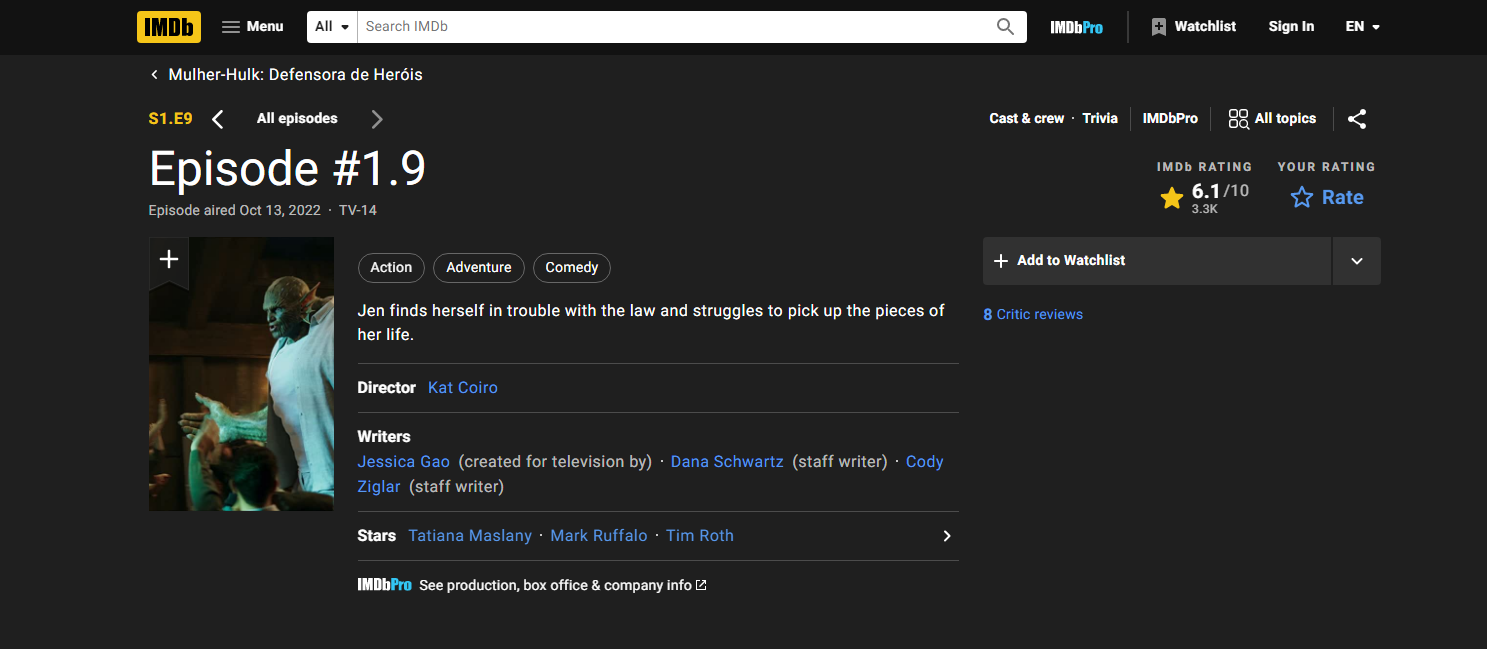Viewport: 1487px width, 649px height.
Task: Click the S1.E9 episode label
Action: (171, 119)
